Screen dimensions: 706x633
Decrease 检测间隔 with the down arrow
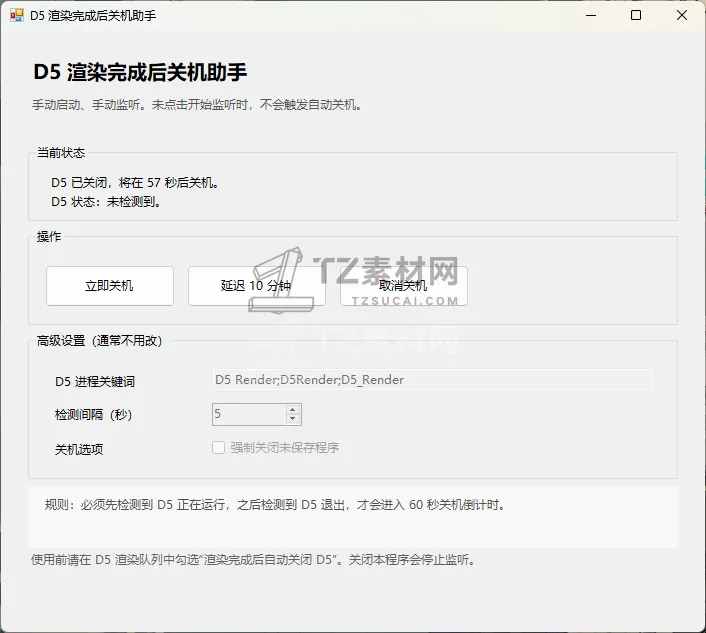(x=293, y=419)
